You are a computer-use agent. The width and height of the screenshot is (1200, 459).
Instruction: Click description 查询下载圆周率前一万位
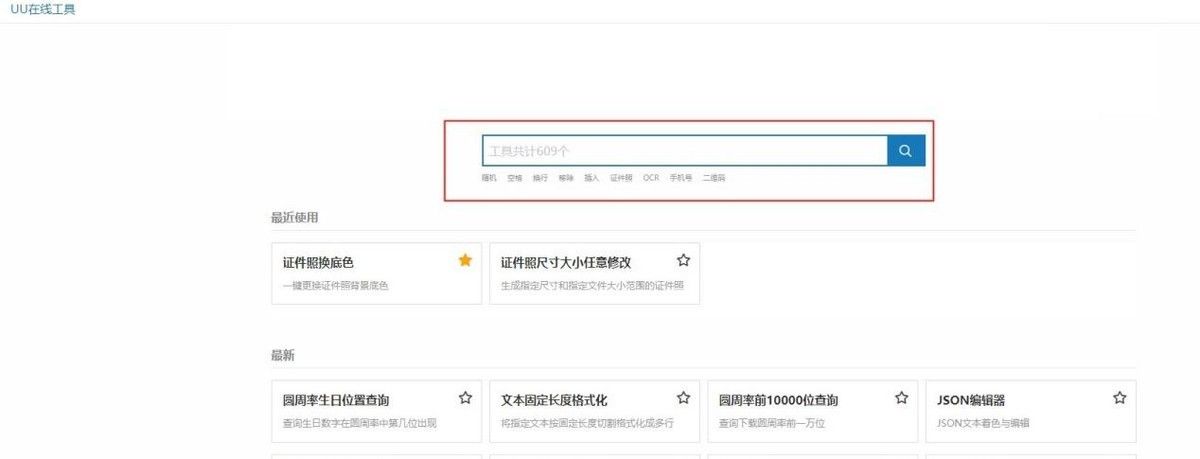[x=772, y=423]
